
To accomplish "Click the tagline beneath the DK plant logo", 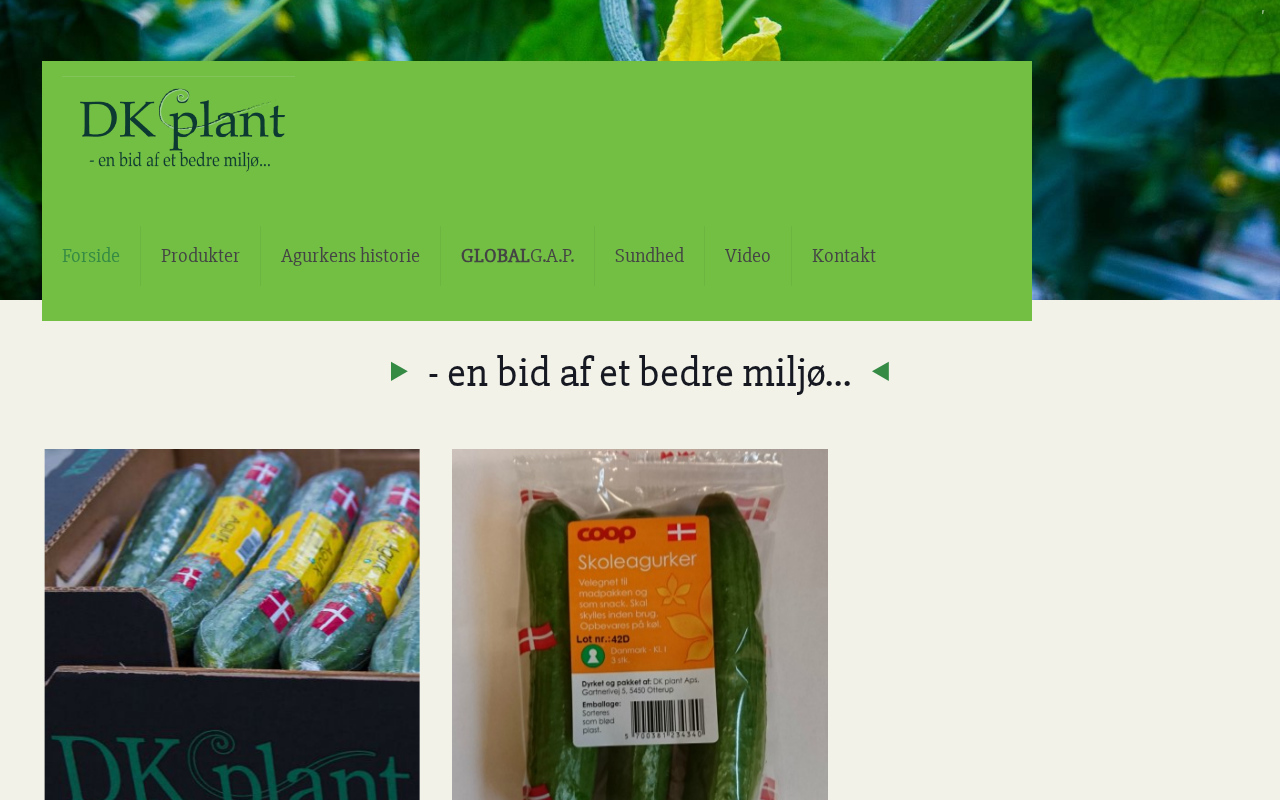I will (x=180, y=160).
